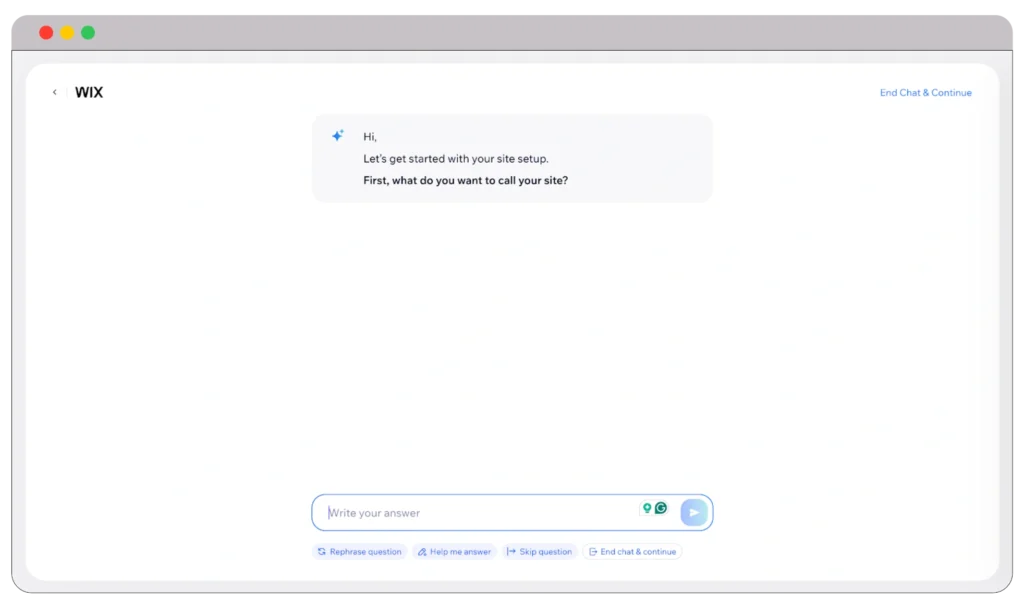Click the 'Hi,' greeting line in the chat
The image size is (1024, 601).
tap(370, 137)
